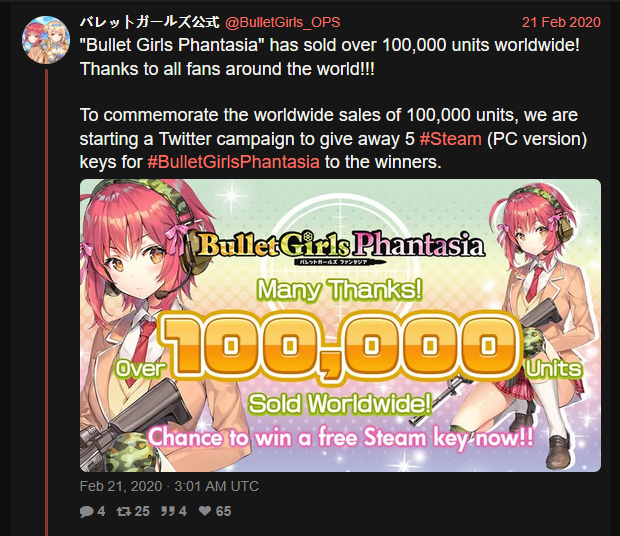Click the quote count 4 beside quote marks

183,511
